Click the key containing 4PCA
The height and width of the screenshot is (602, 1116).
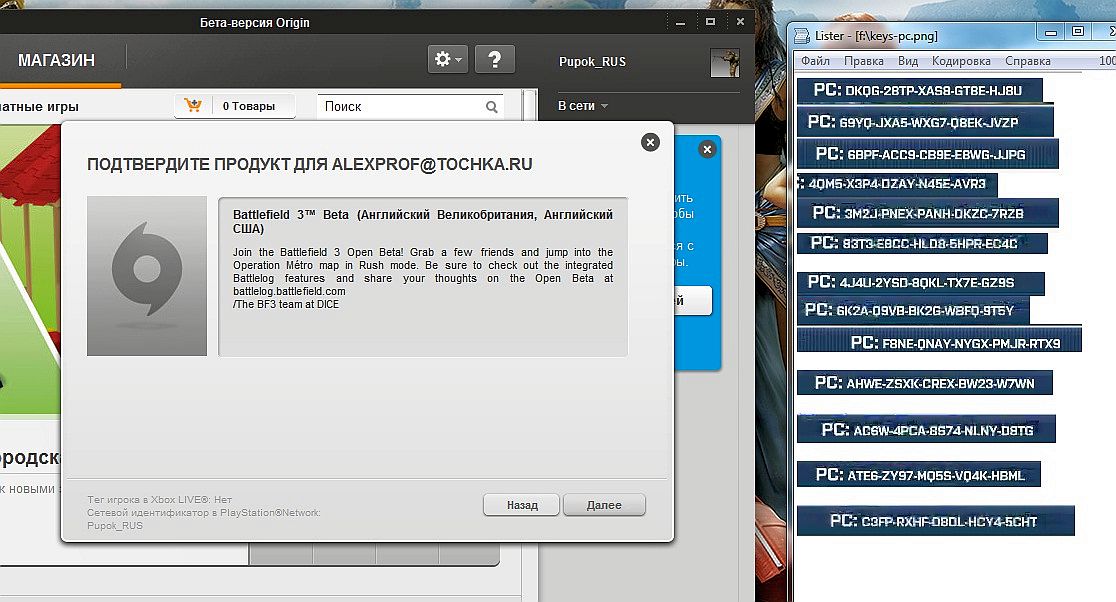[926, 429]
